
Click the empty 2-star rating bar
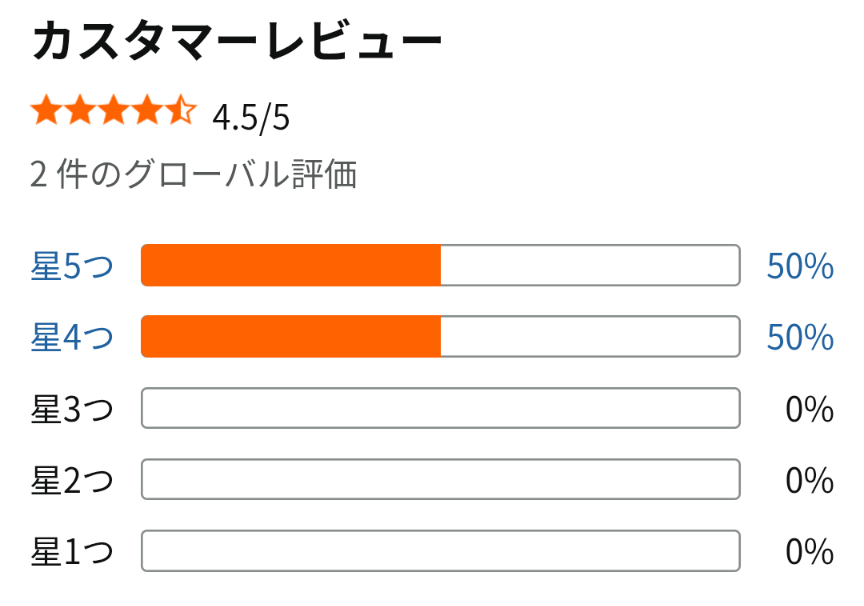point(440,480)
